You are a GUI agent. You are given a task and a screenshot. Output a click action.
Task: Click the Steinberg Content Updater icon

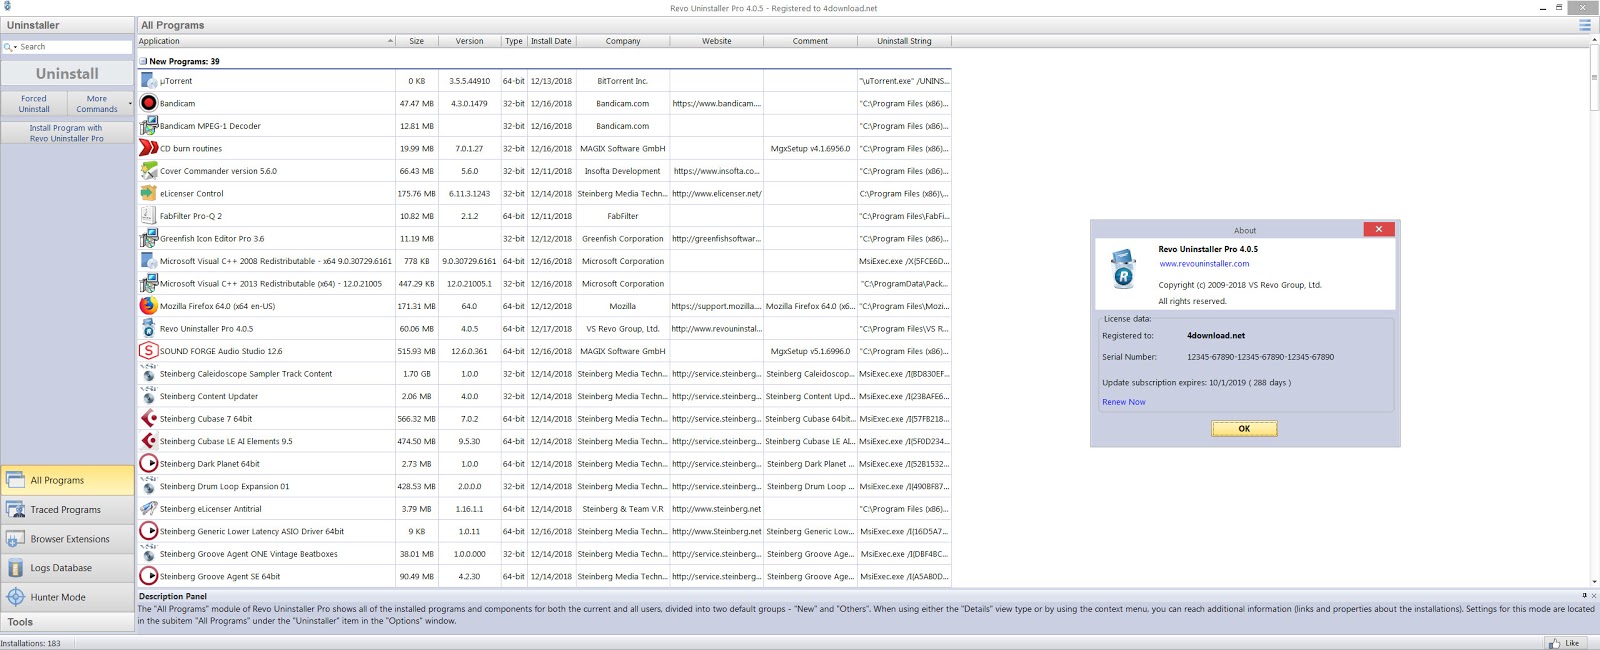(x=148, y=396)
